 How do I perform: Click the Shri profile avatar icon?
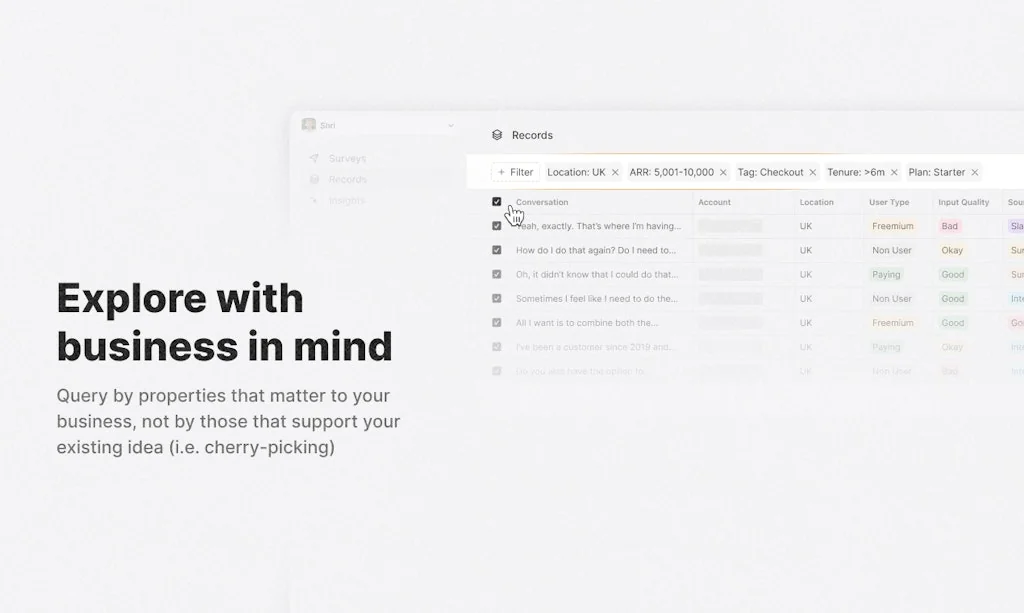coord(310,124)
